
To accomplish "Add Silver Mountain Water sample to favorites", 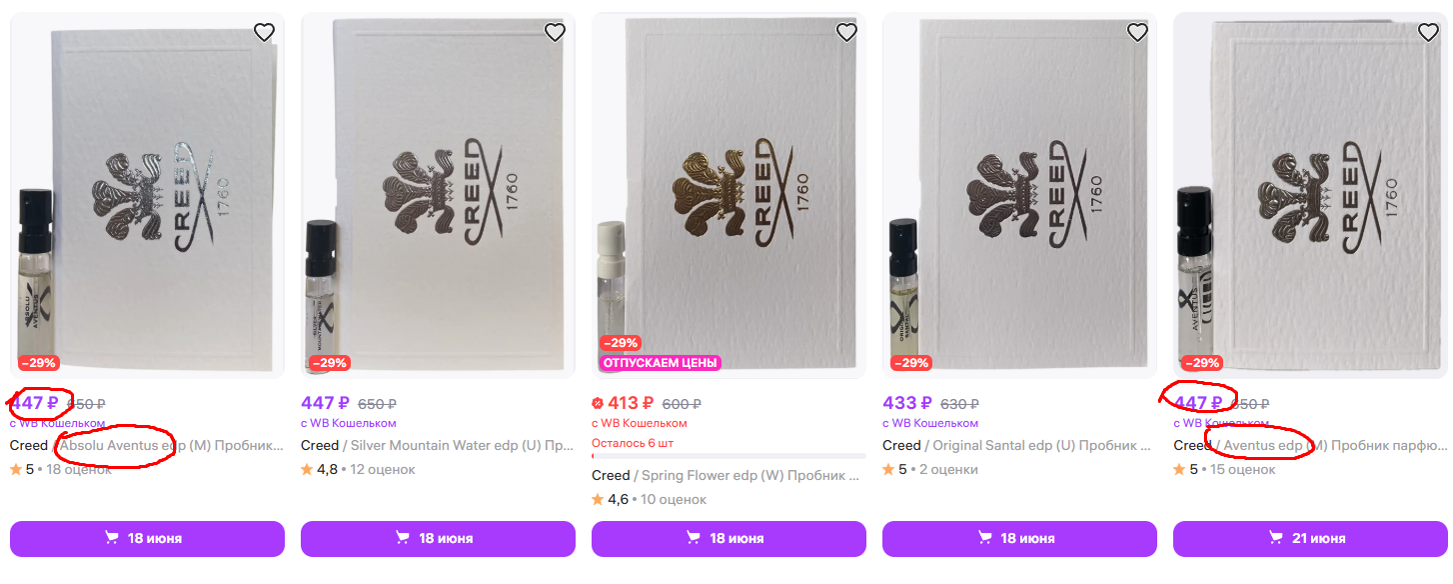I will [x=555, y=33].
